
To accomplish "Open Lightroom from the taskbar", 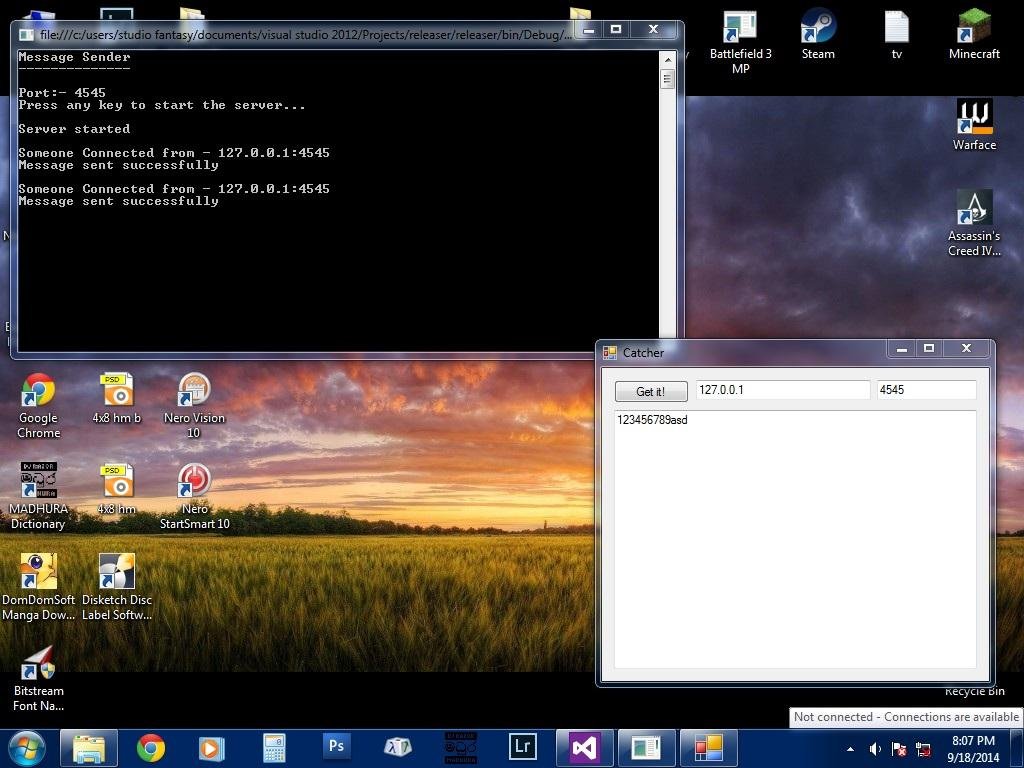I will pyautogui.click(x=522, y=746).
